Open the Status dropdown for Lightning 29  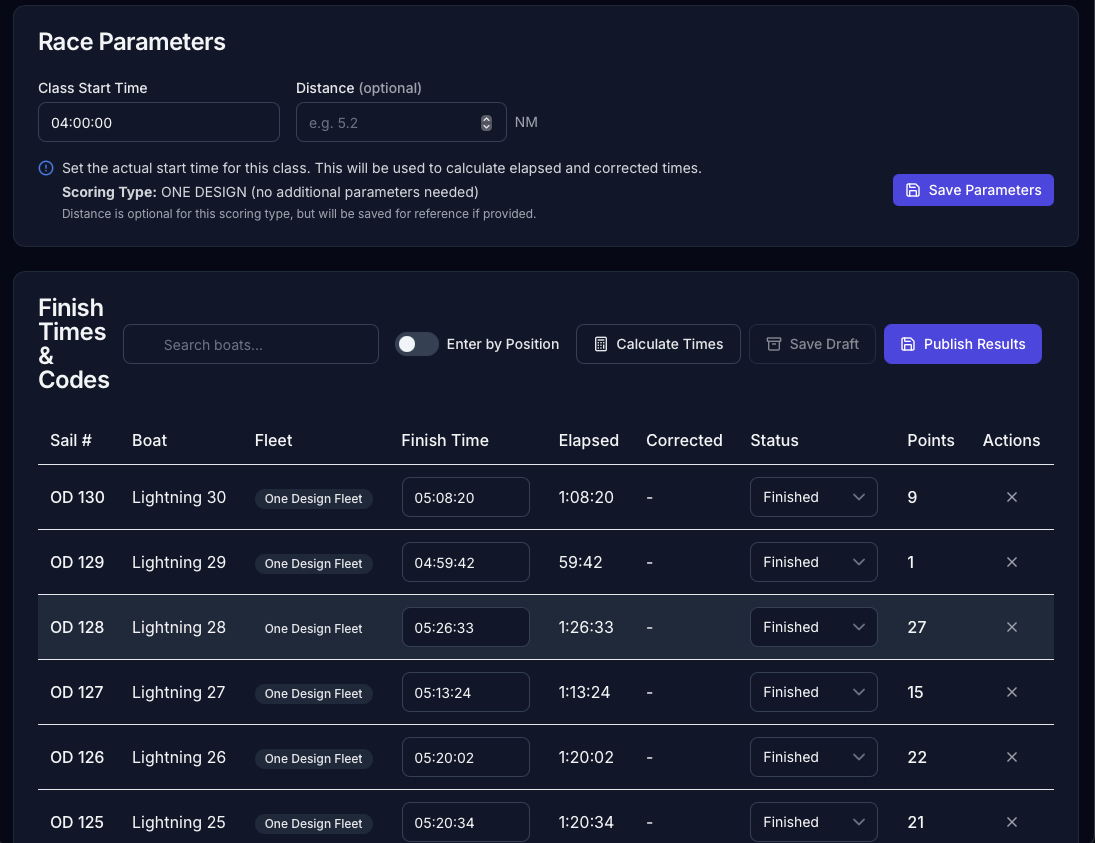click(813, 562)
